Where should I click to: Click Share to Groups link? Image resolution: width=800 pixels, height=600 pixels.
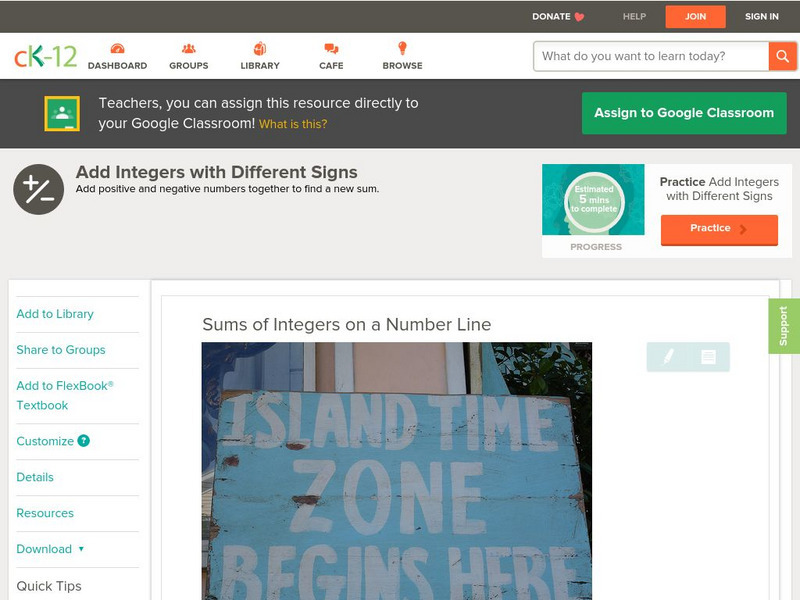(x=61, y=349)
